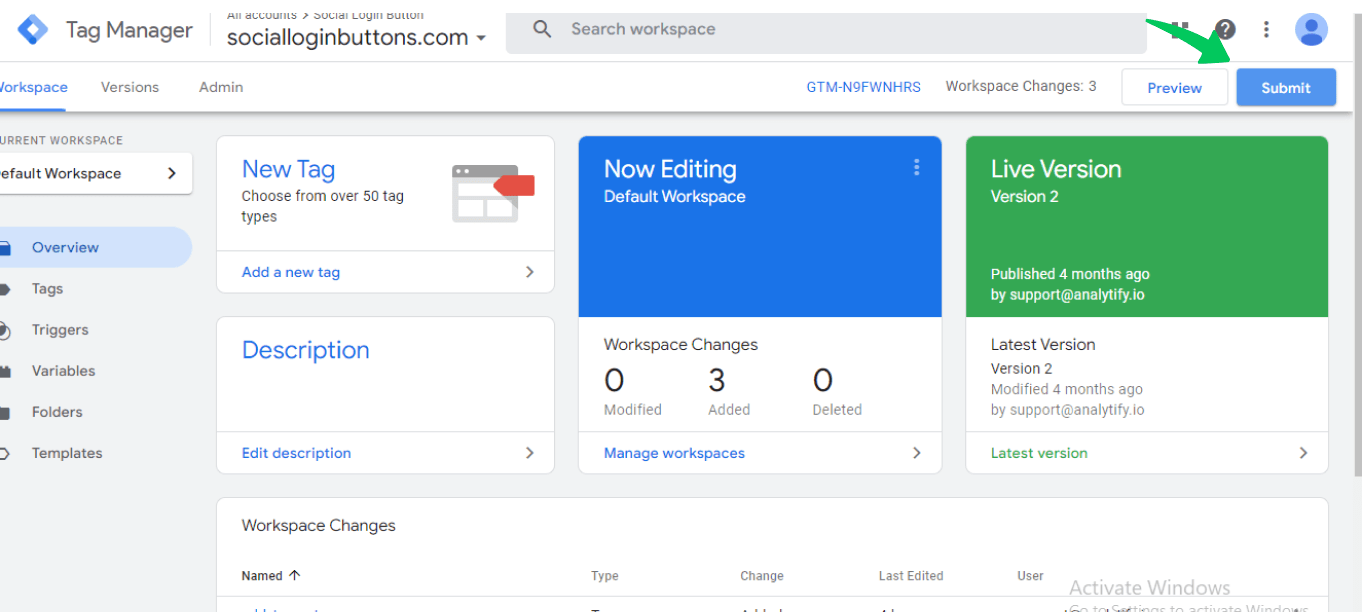Open the user account avatar
The image size is (1362, 612).
point(1311,29)
